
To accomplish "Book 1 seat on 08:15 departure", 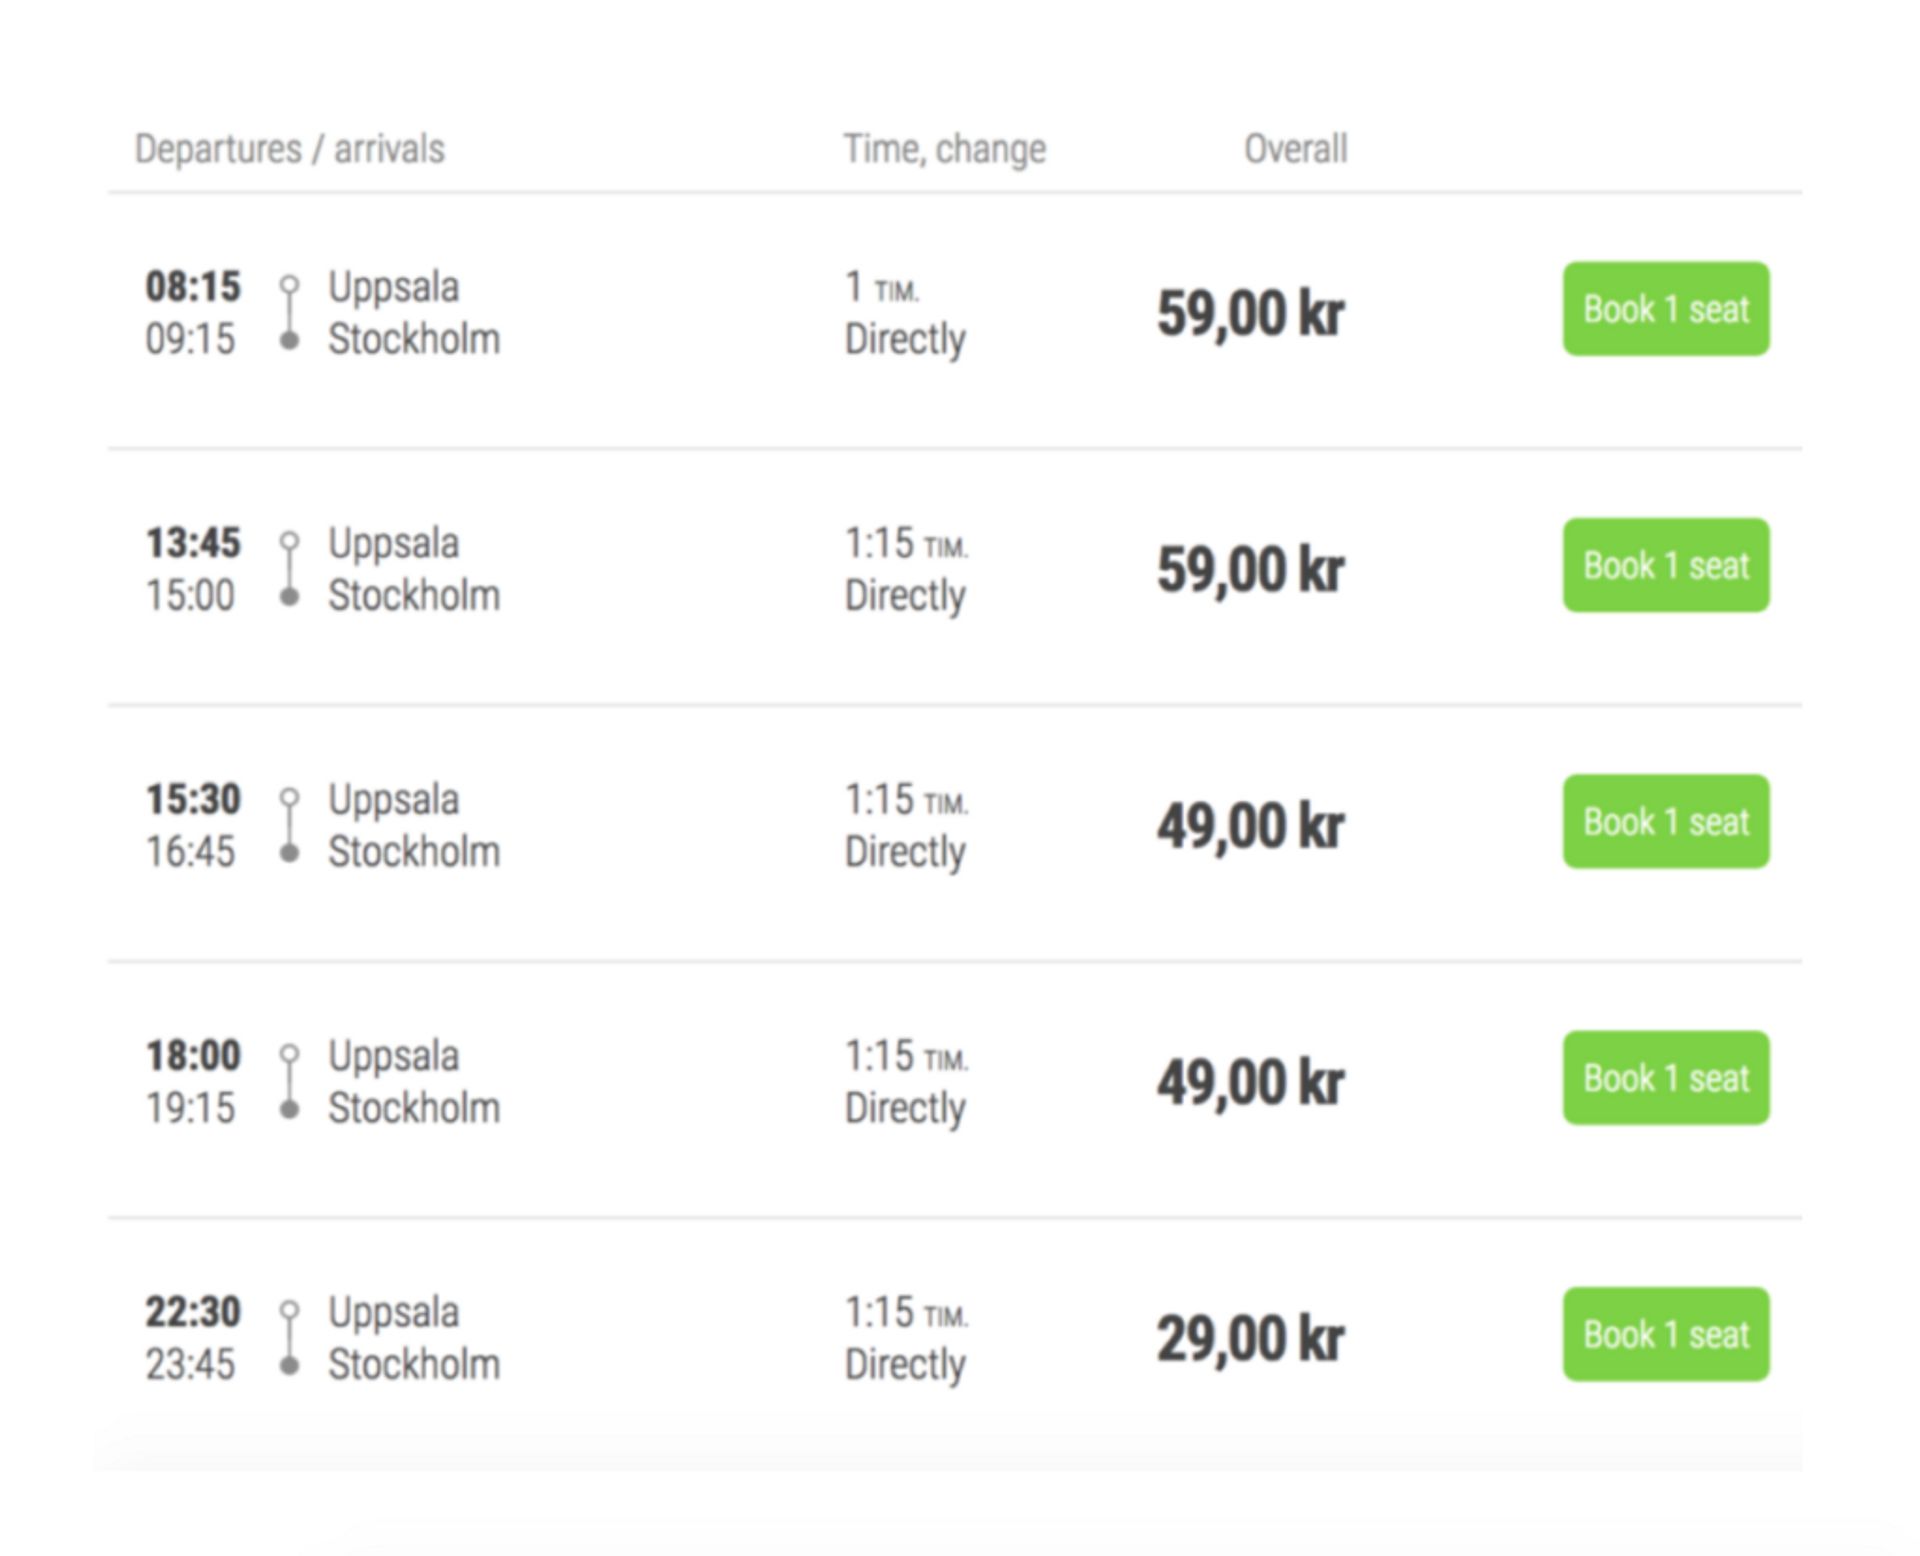I will 1666,309.
